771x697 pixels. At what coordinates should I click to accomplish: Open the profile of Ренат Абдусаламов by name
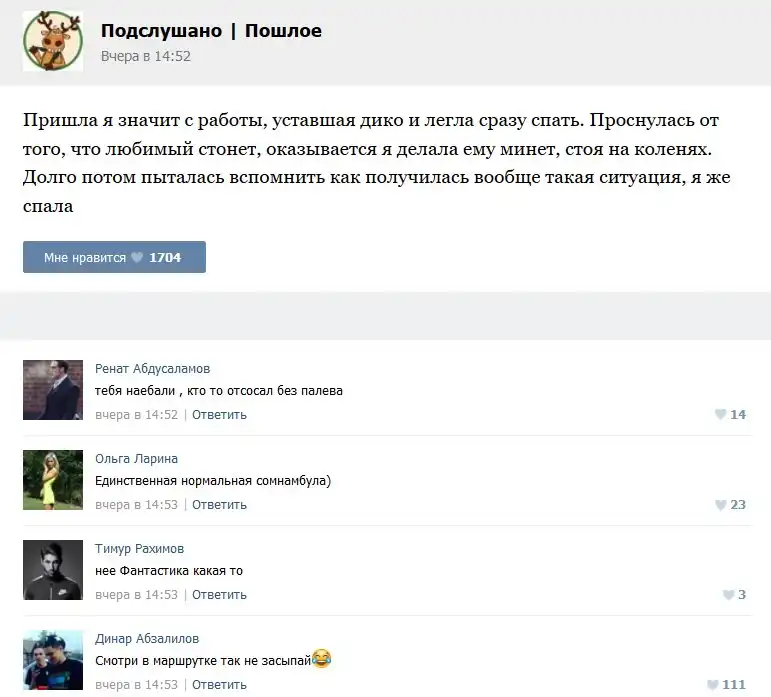(x=152, y=369)
